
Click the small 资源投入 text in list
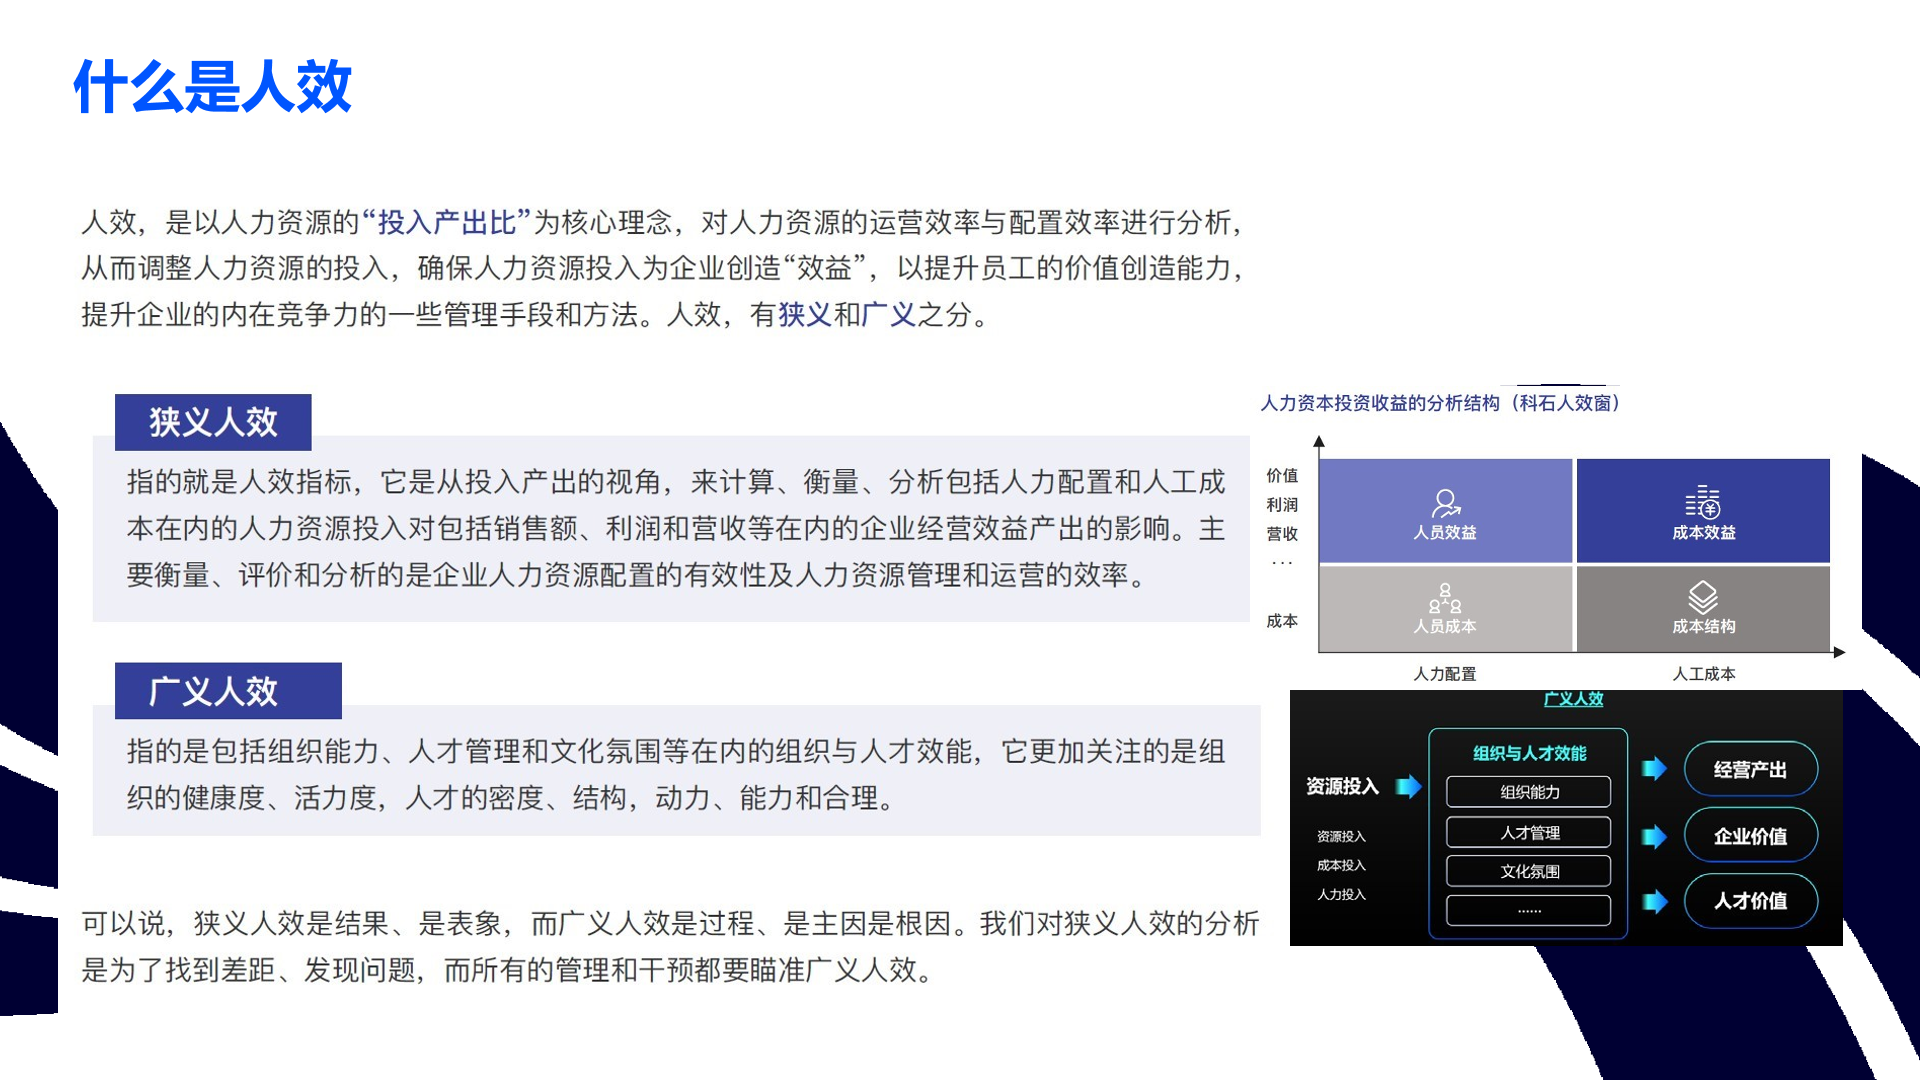coord(1341,836)
